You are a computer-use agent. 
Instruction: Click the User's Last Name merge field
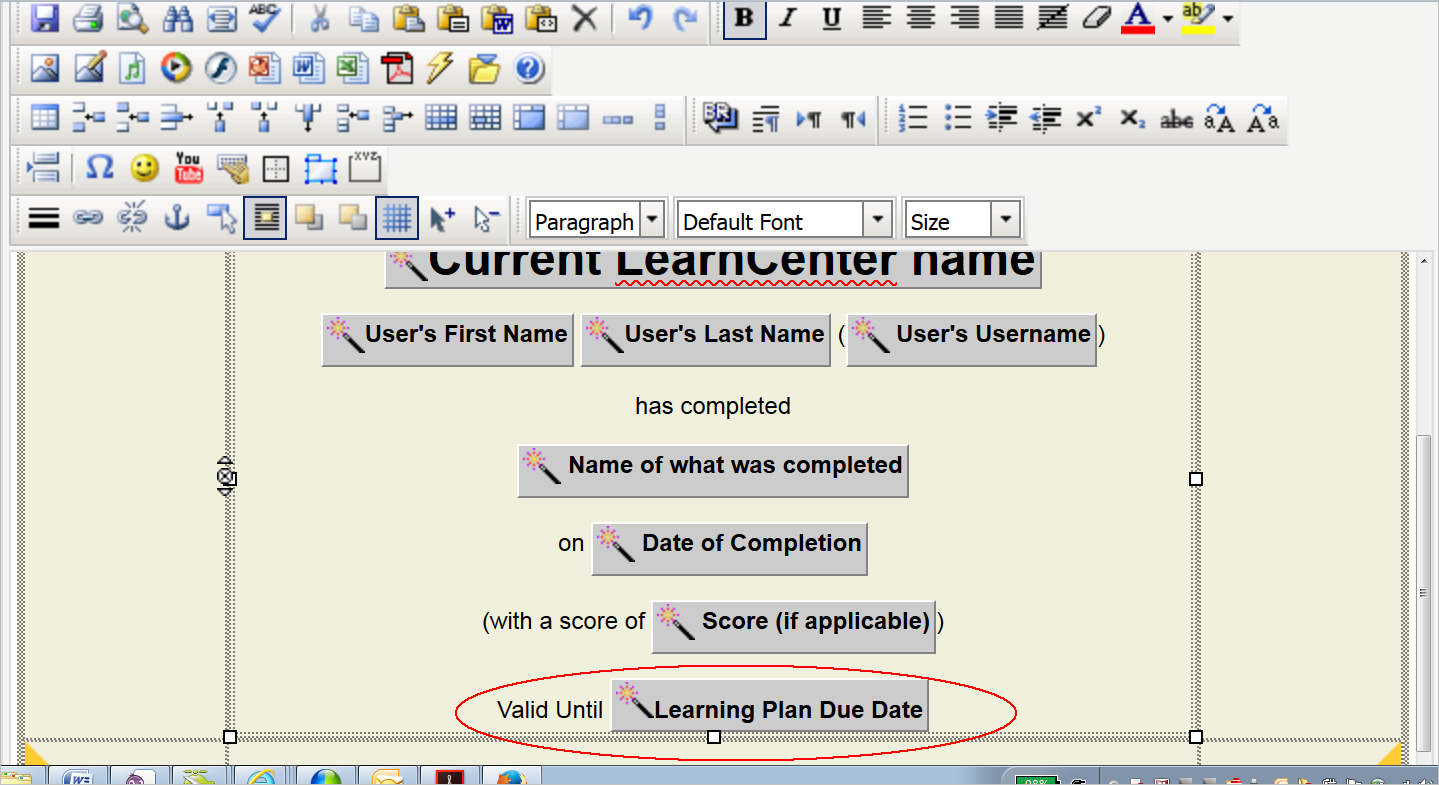(x=706, y=340)
